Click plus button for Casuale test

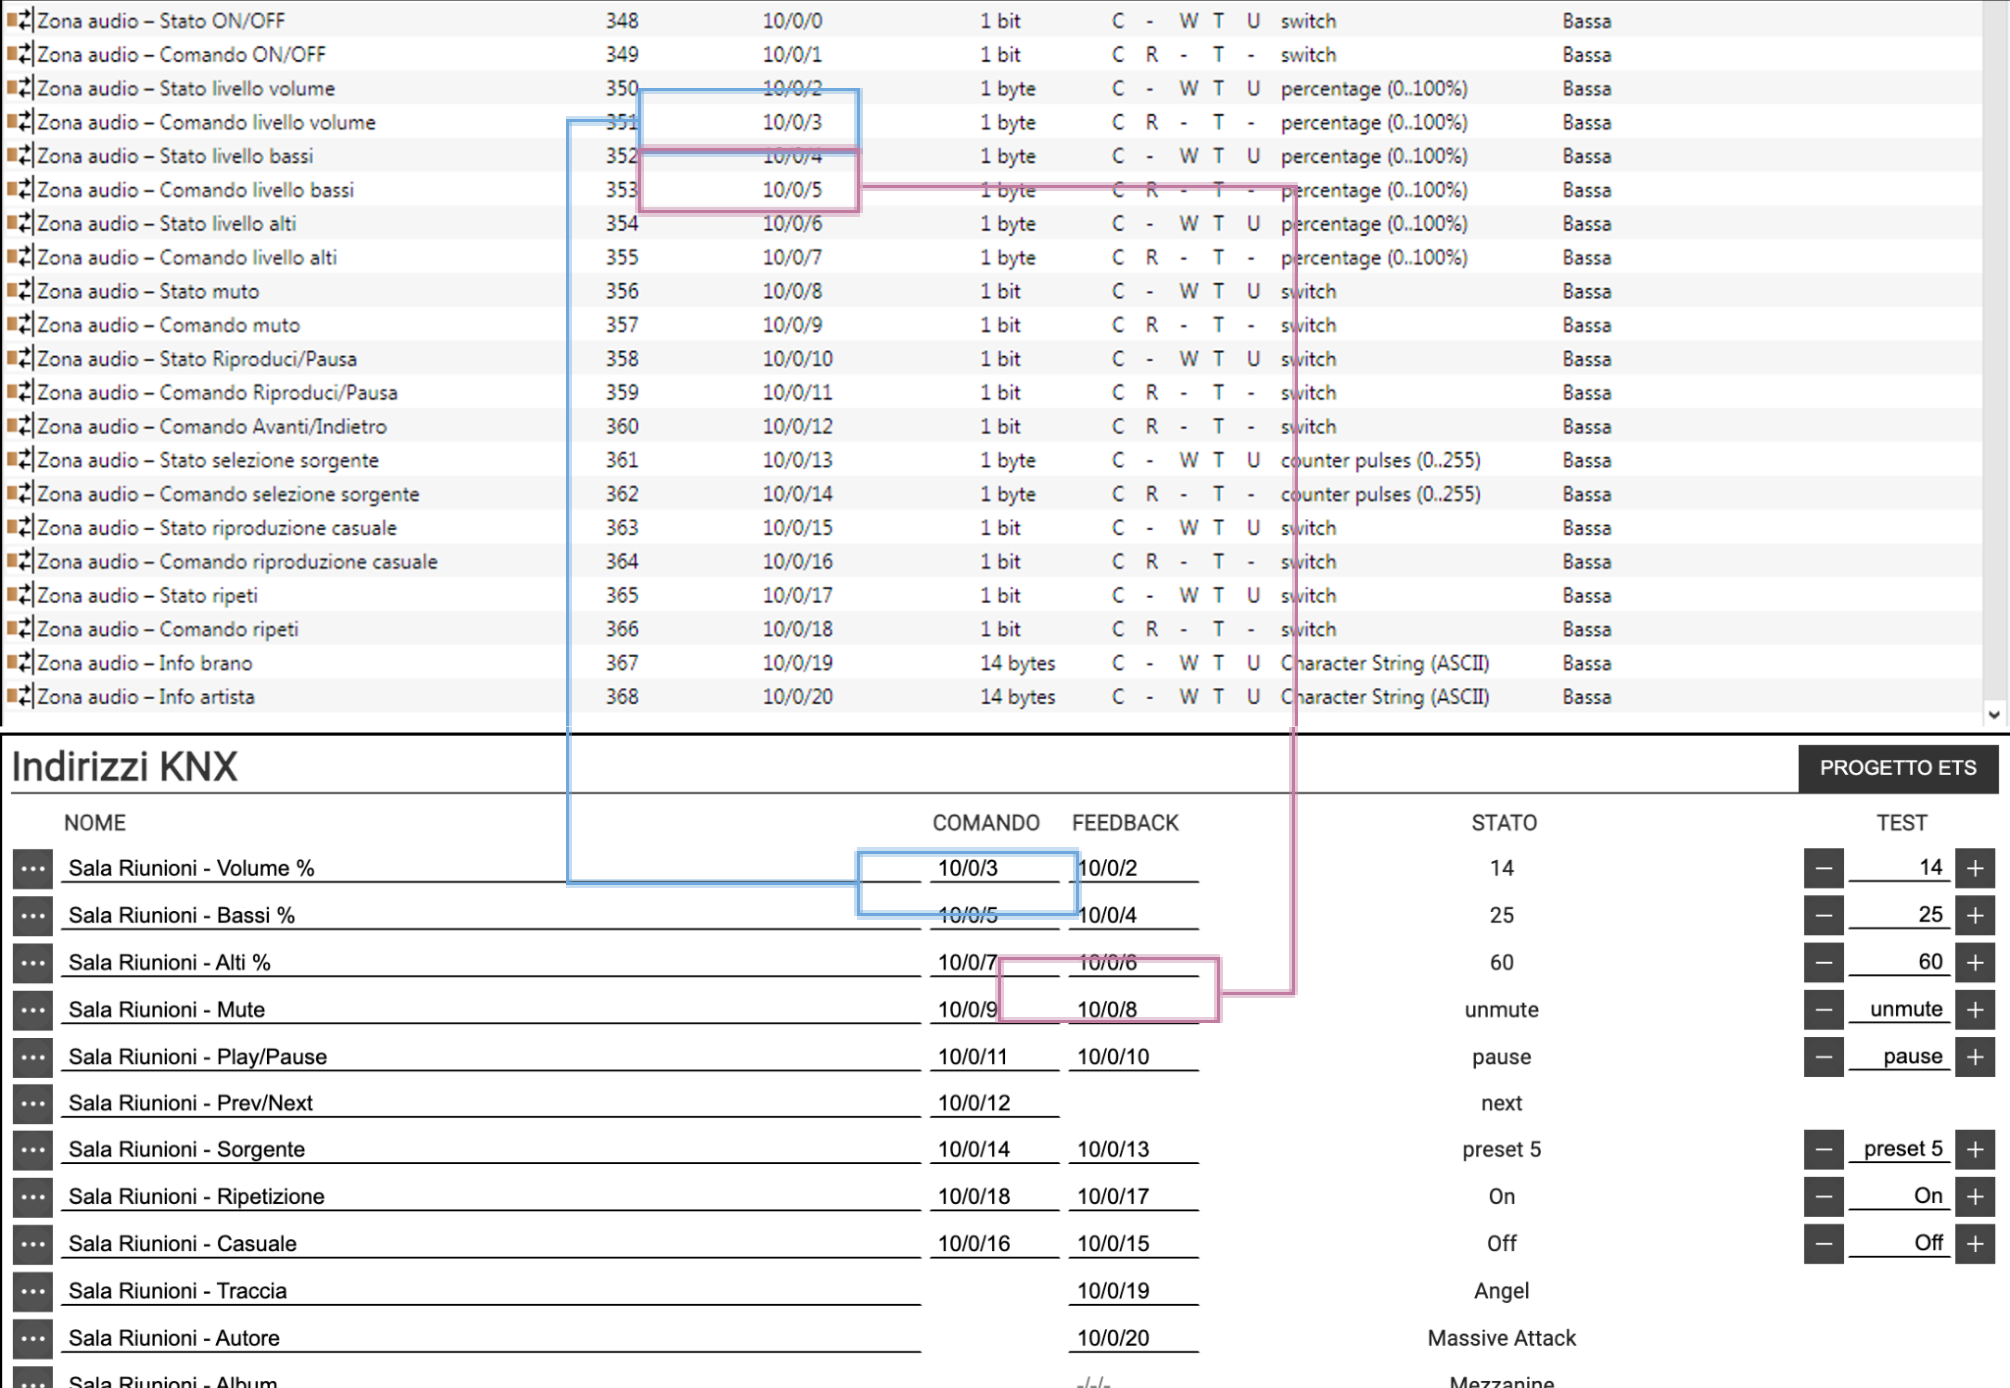pyautogui.click(x=1975, y=1243)
